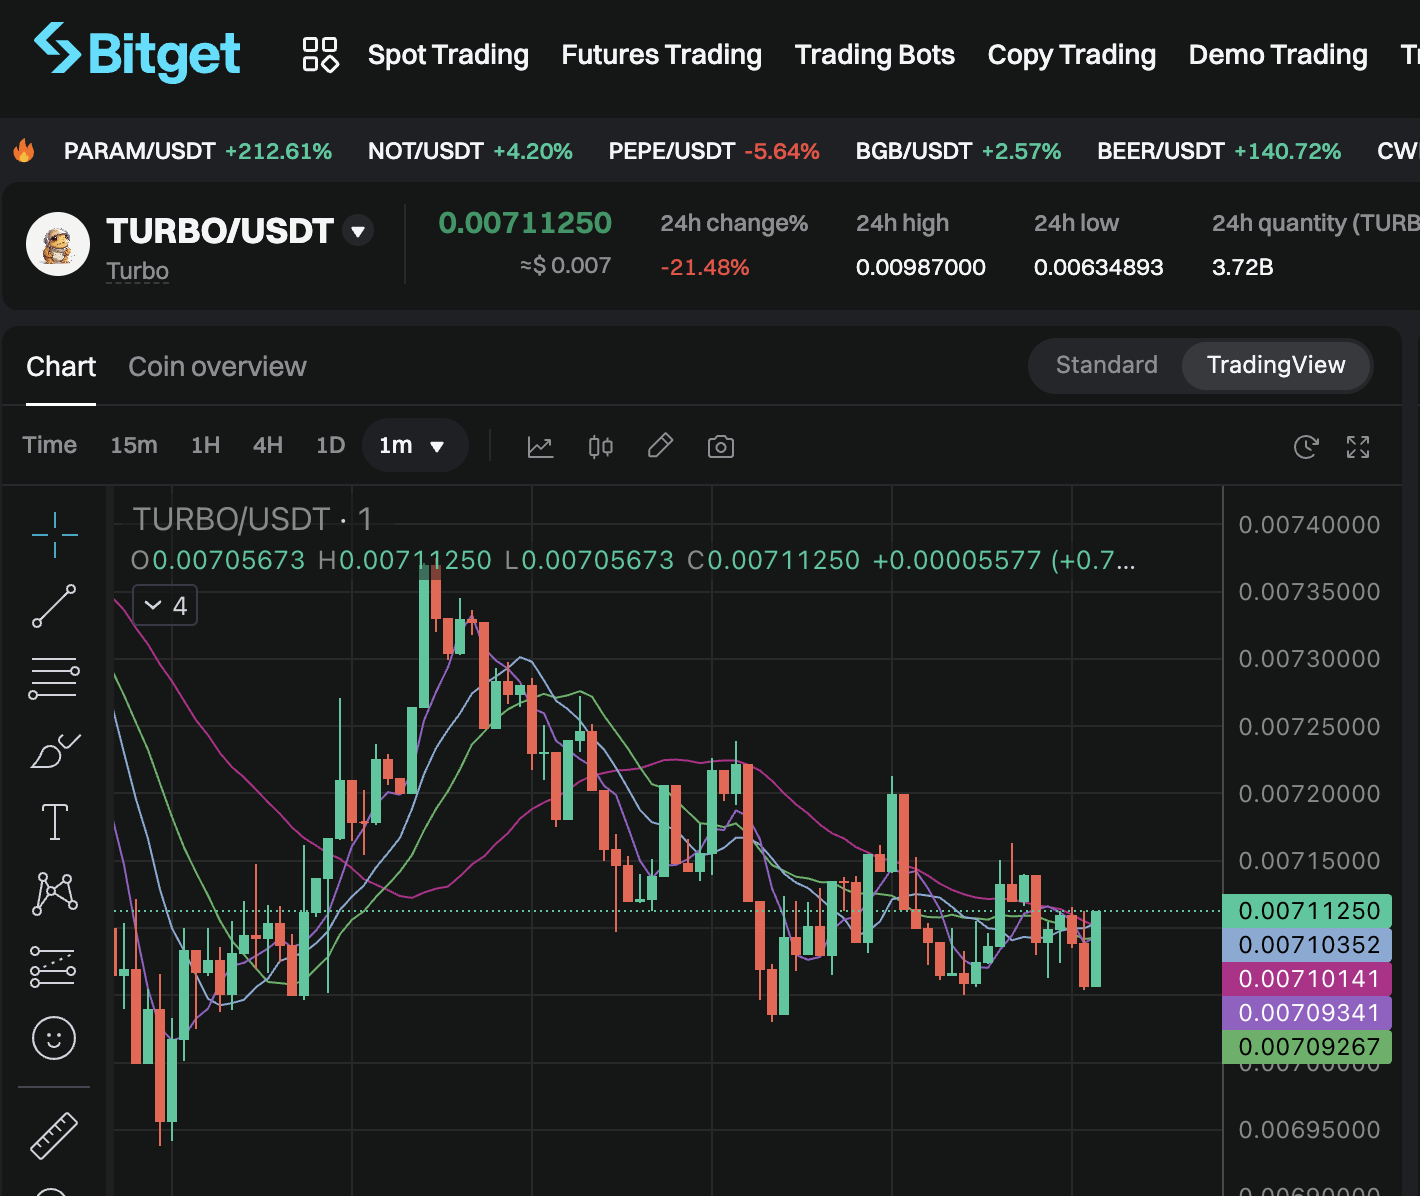The width and height of the screenshot is (1420, 1196).
Task: Open the apps grid menu icon
Action: 320,55
